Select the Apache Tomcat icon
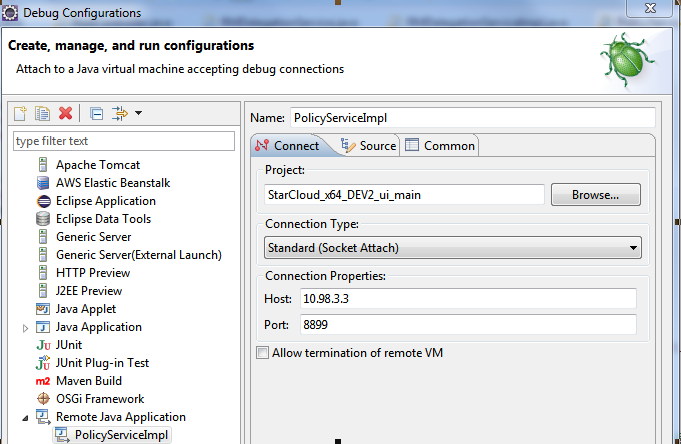This screenshot has width=681, height=444. click(x=43, y=165)
